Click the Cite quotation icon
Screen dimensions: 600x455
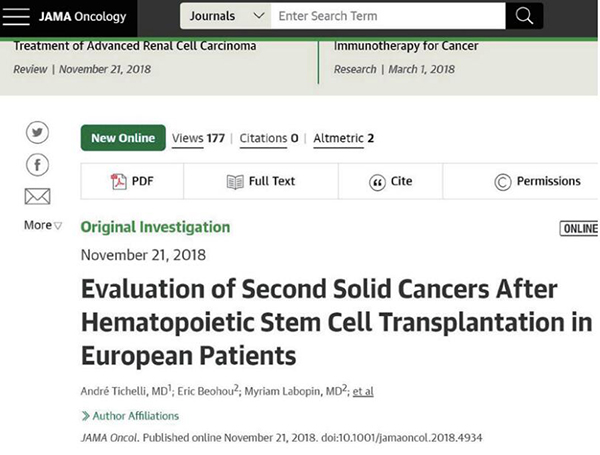pos(377,183)
